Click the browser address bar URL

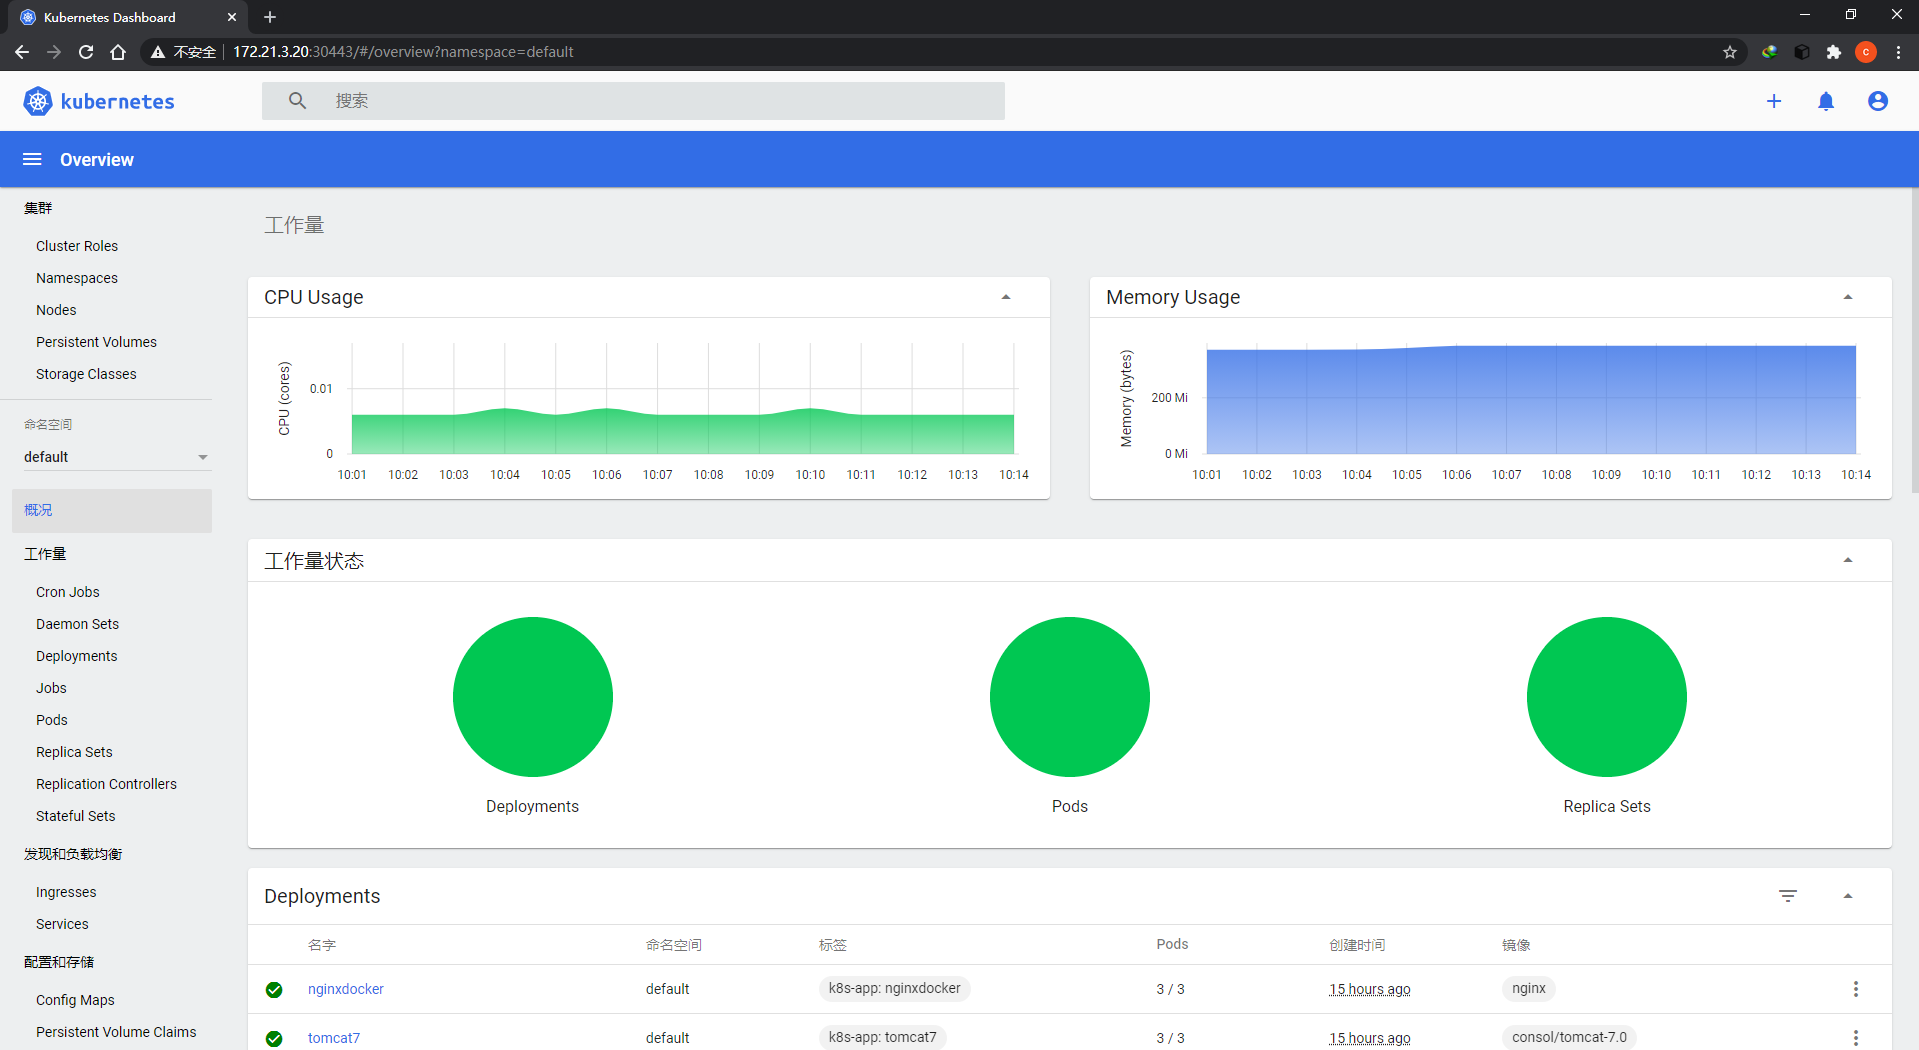(x=403, y=52)
